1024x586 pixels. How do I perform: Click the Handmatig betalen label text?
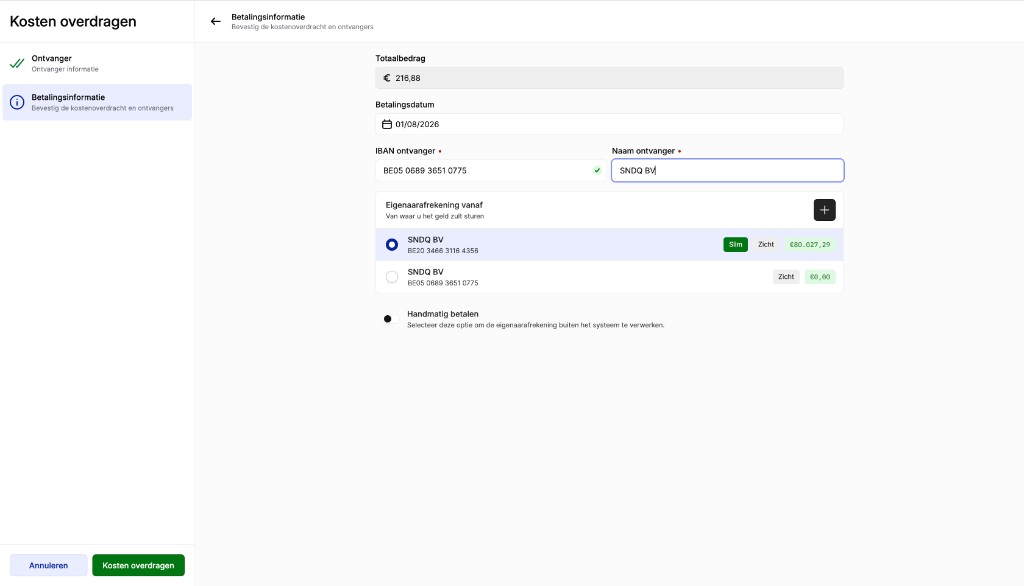point(443,314)
